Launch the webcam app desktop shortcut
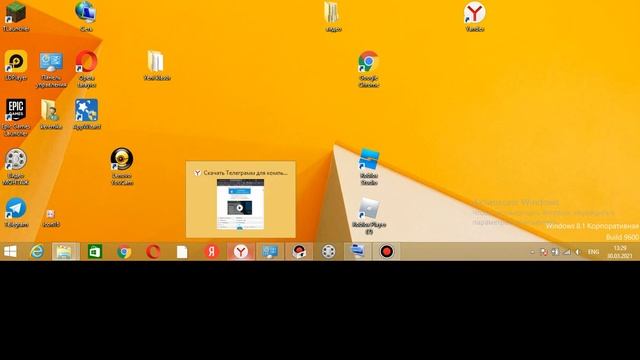The image size is (640, 360). (122, 167)
